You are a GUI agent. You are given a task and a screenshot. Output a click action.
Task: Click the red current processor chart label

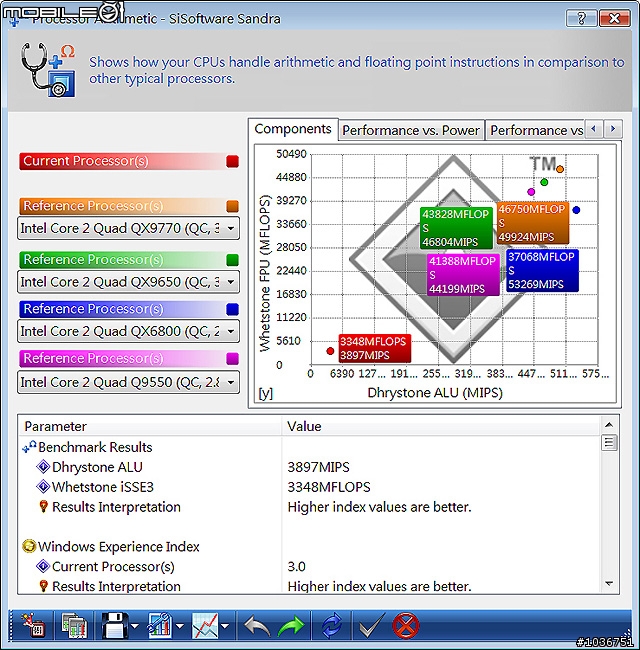tap(375, 348)
